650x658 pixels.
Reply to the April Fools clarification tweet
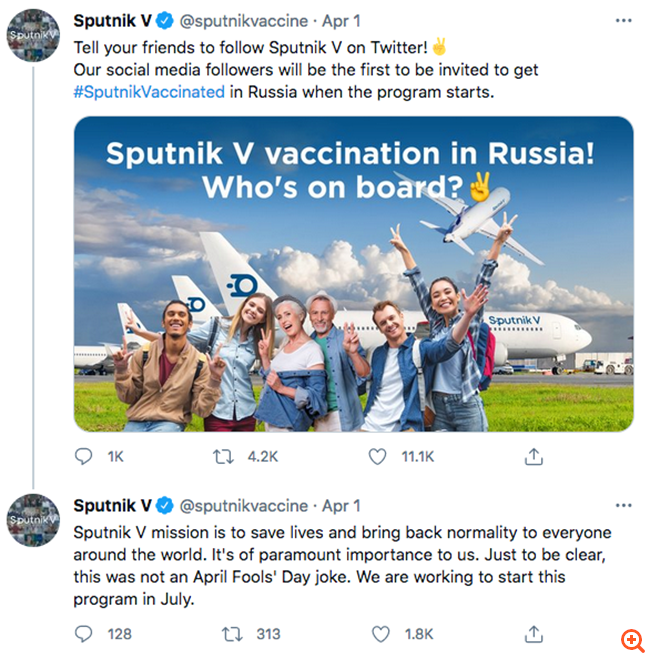point(85,634)
